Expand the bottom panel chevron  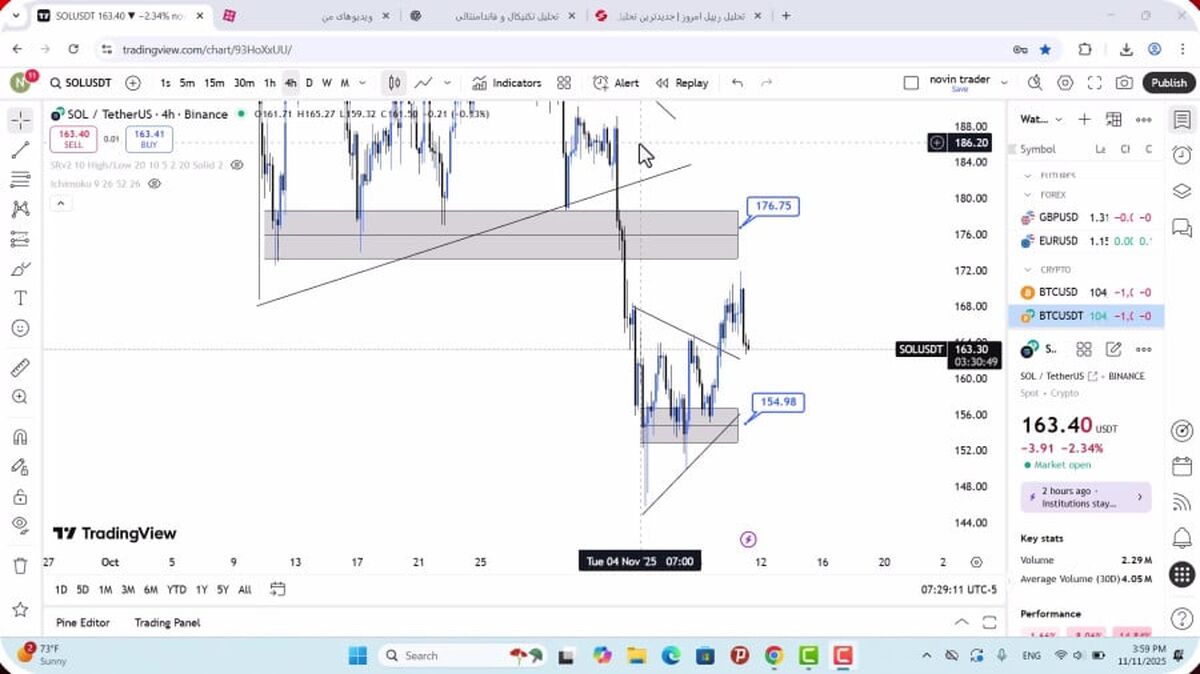(961, 622)
